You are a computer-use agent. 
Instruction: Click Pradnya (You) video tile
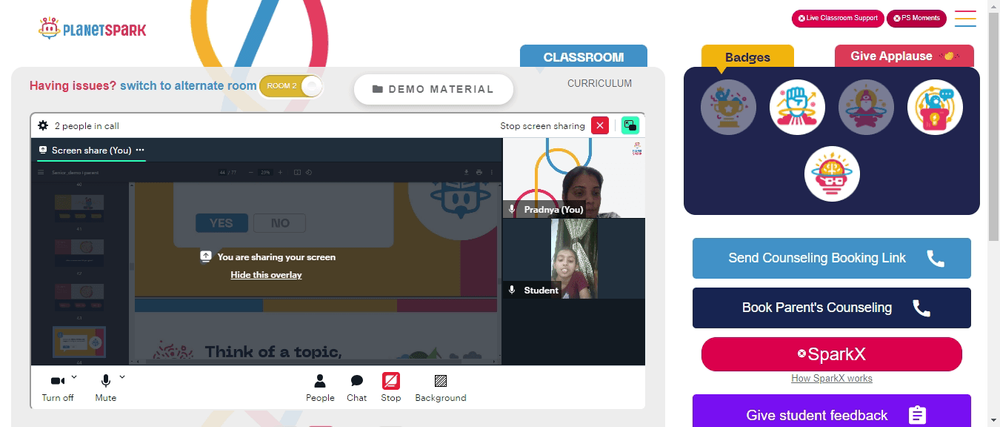pos(574,178)
